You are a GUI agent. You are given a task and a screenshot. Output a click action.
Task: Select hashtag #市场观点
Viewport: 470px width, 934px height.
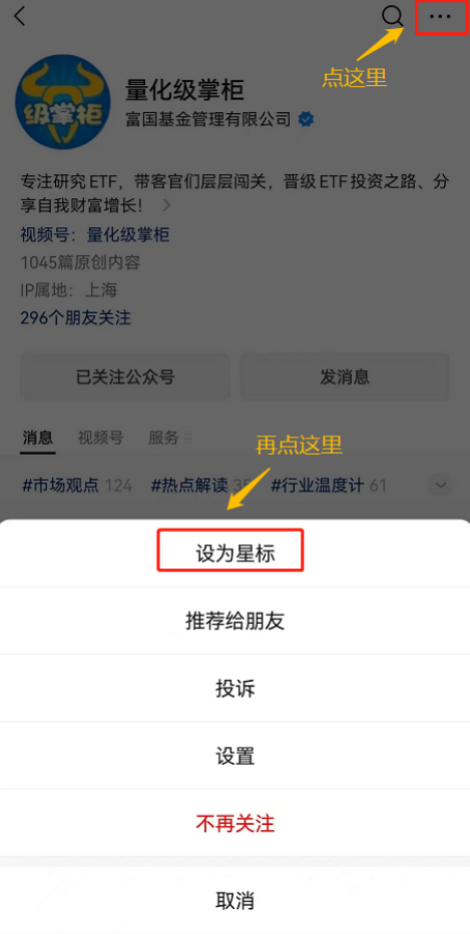tap(60, 485)
